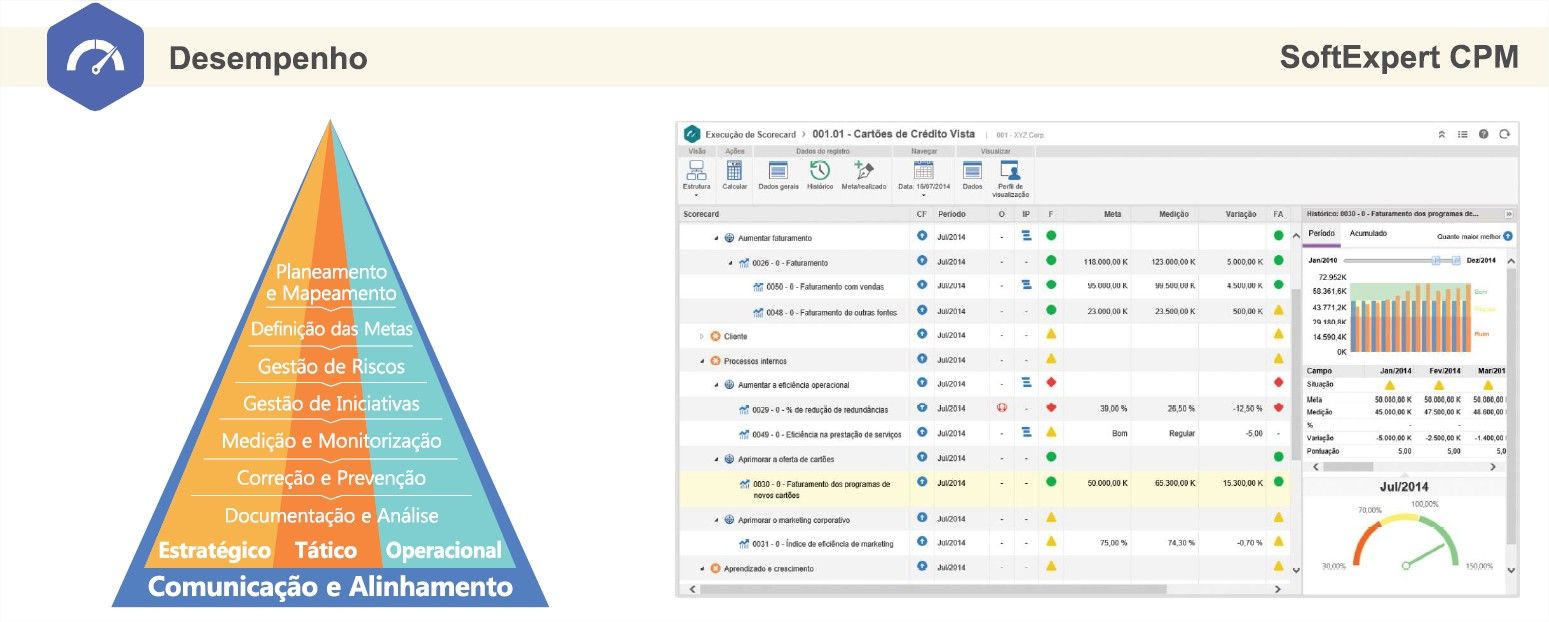Collapse Aumentar a eficiência operacional

click(716, 385)
